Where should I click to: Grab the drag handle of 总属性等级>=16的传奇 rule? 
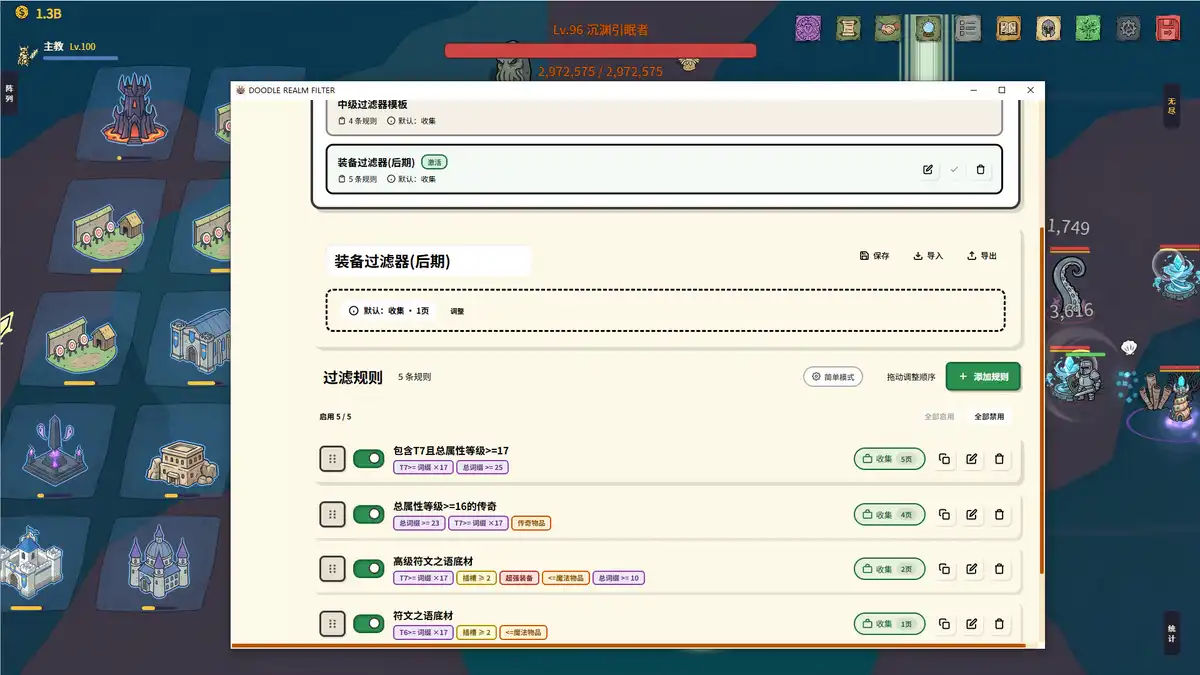click(332, 514)
